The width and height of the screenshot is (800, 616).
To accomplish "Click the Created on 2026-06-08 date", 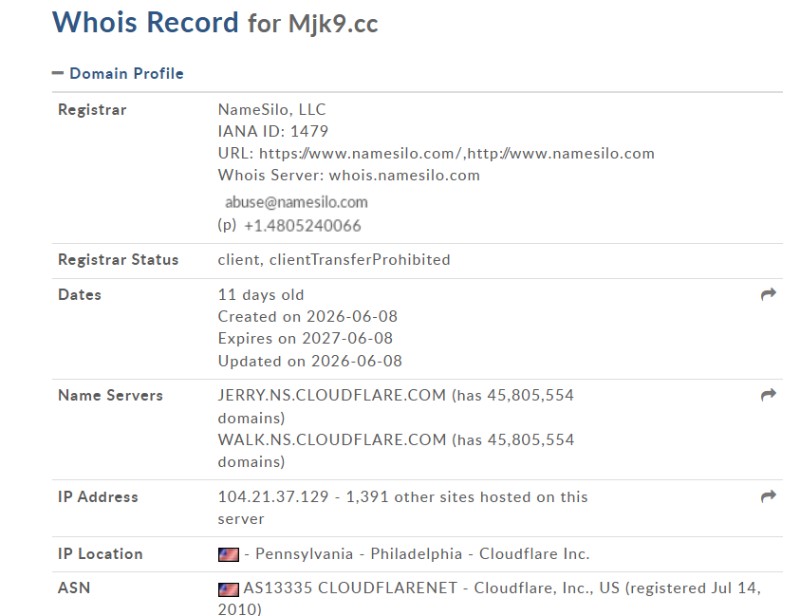I will pos(308,316).
